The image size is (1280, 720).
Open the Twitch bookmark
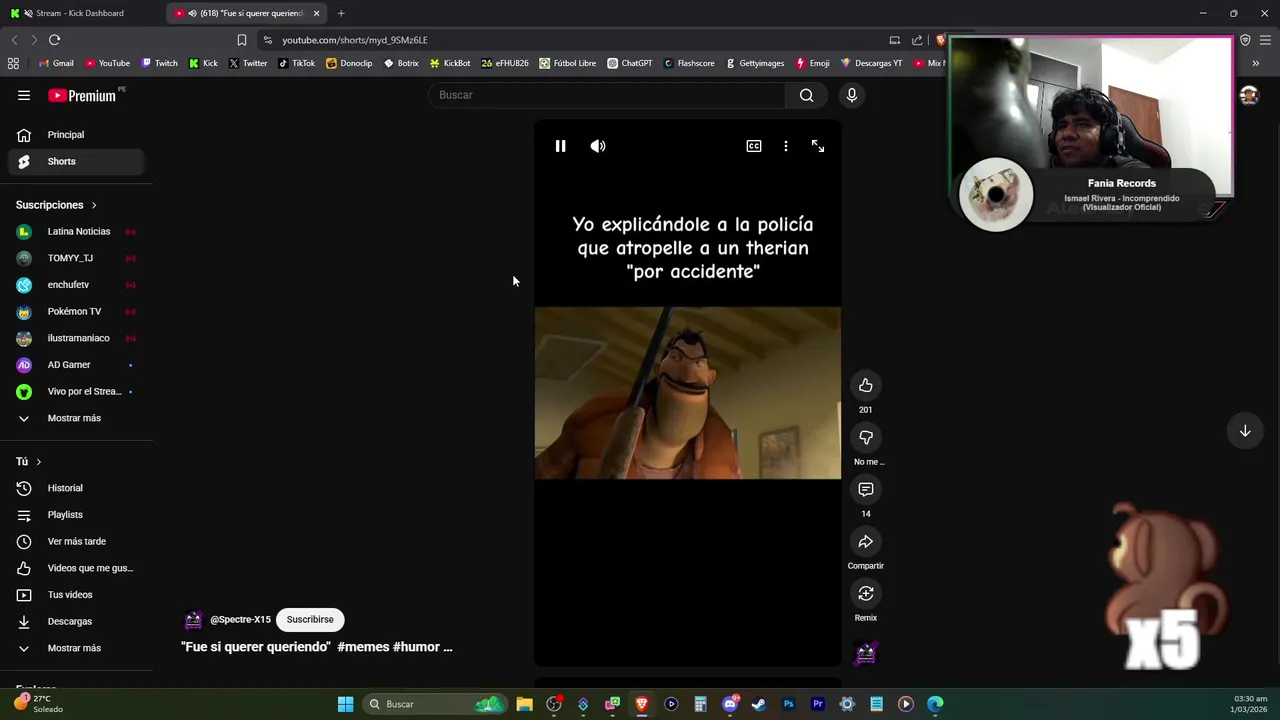tap(159, 63)
